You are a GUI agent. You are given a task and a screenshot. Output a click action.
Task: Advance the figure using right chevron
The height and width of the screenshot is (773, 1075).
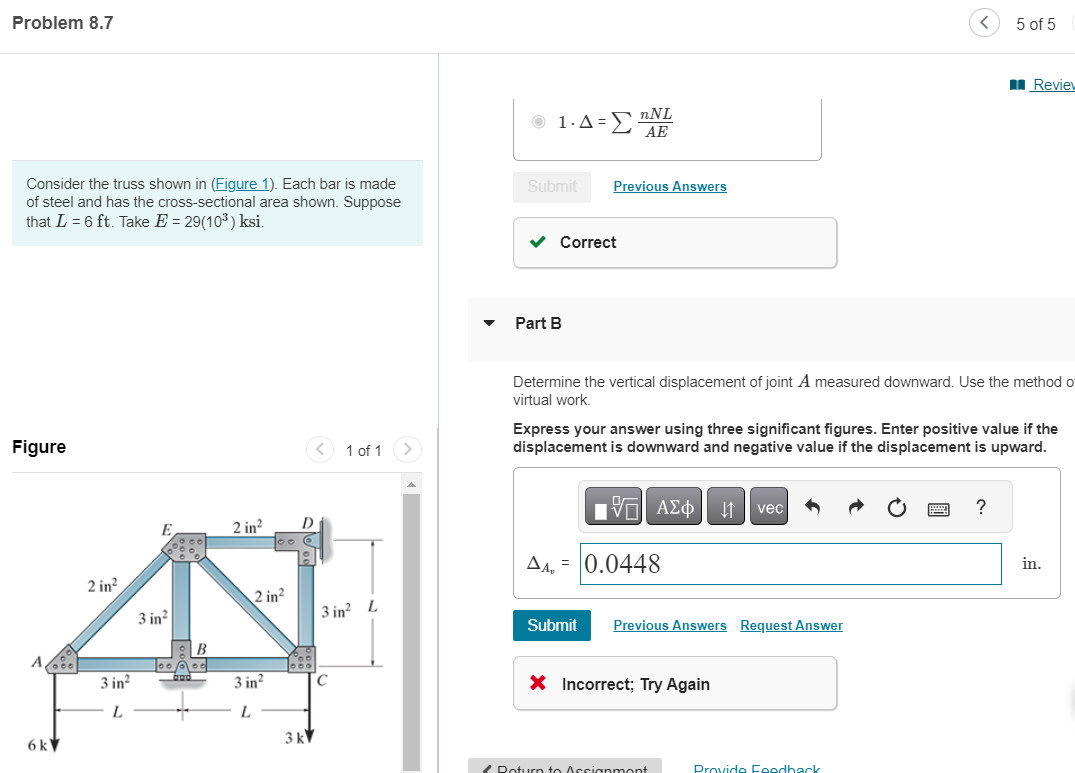click(x=407, y=449)
